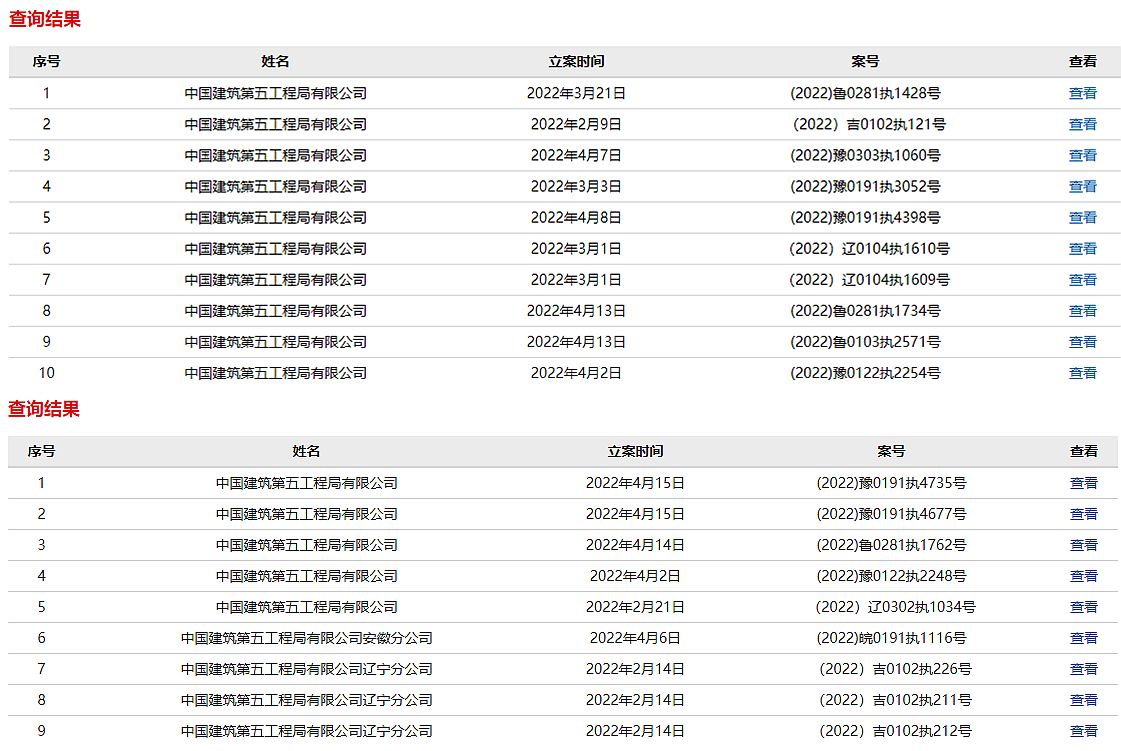Click 序号 header in first table
1121x751 pixels.
[46, 62]
